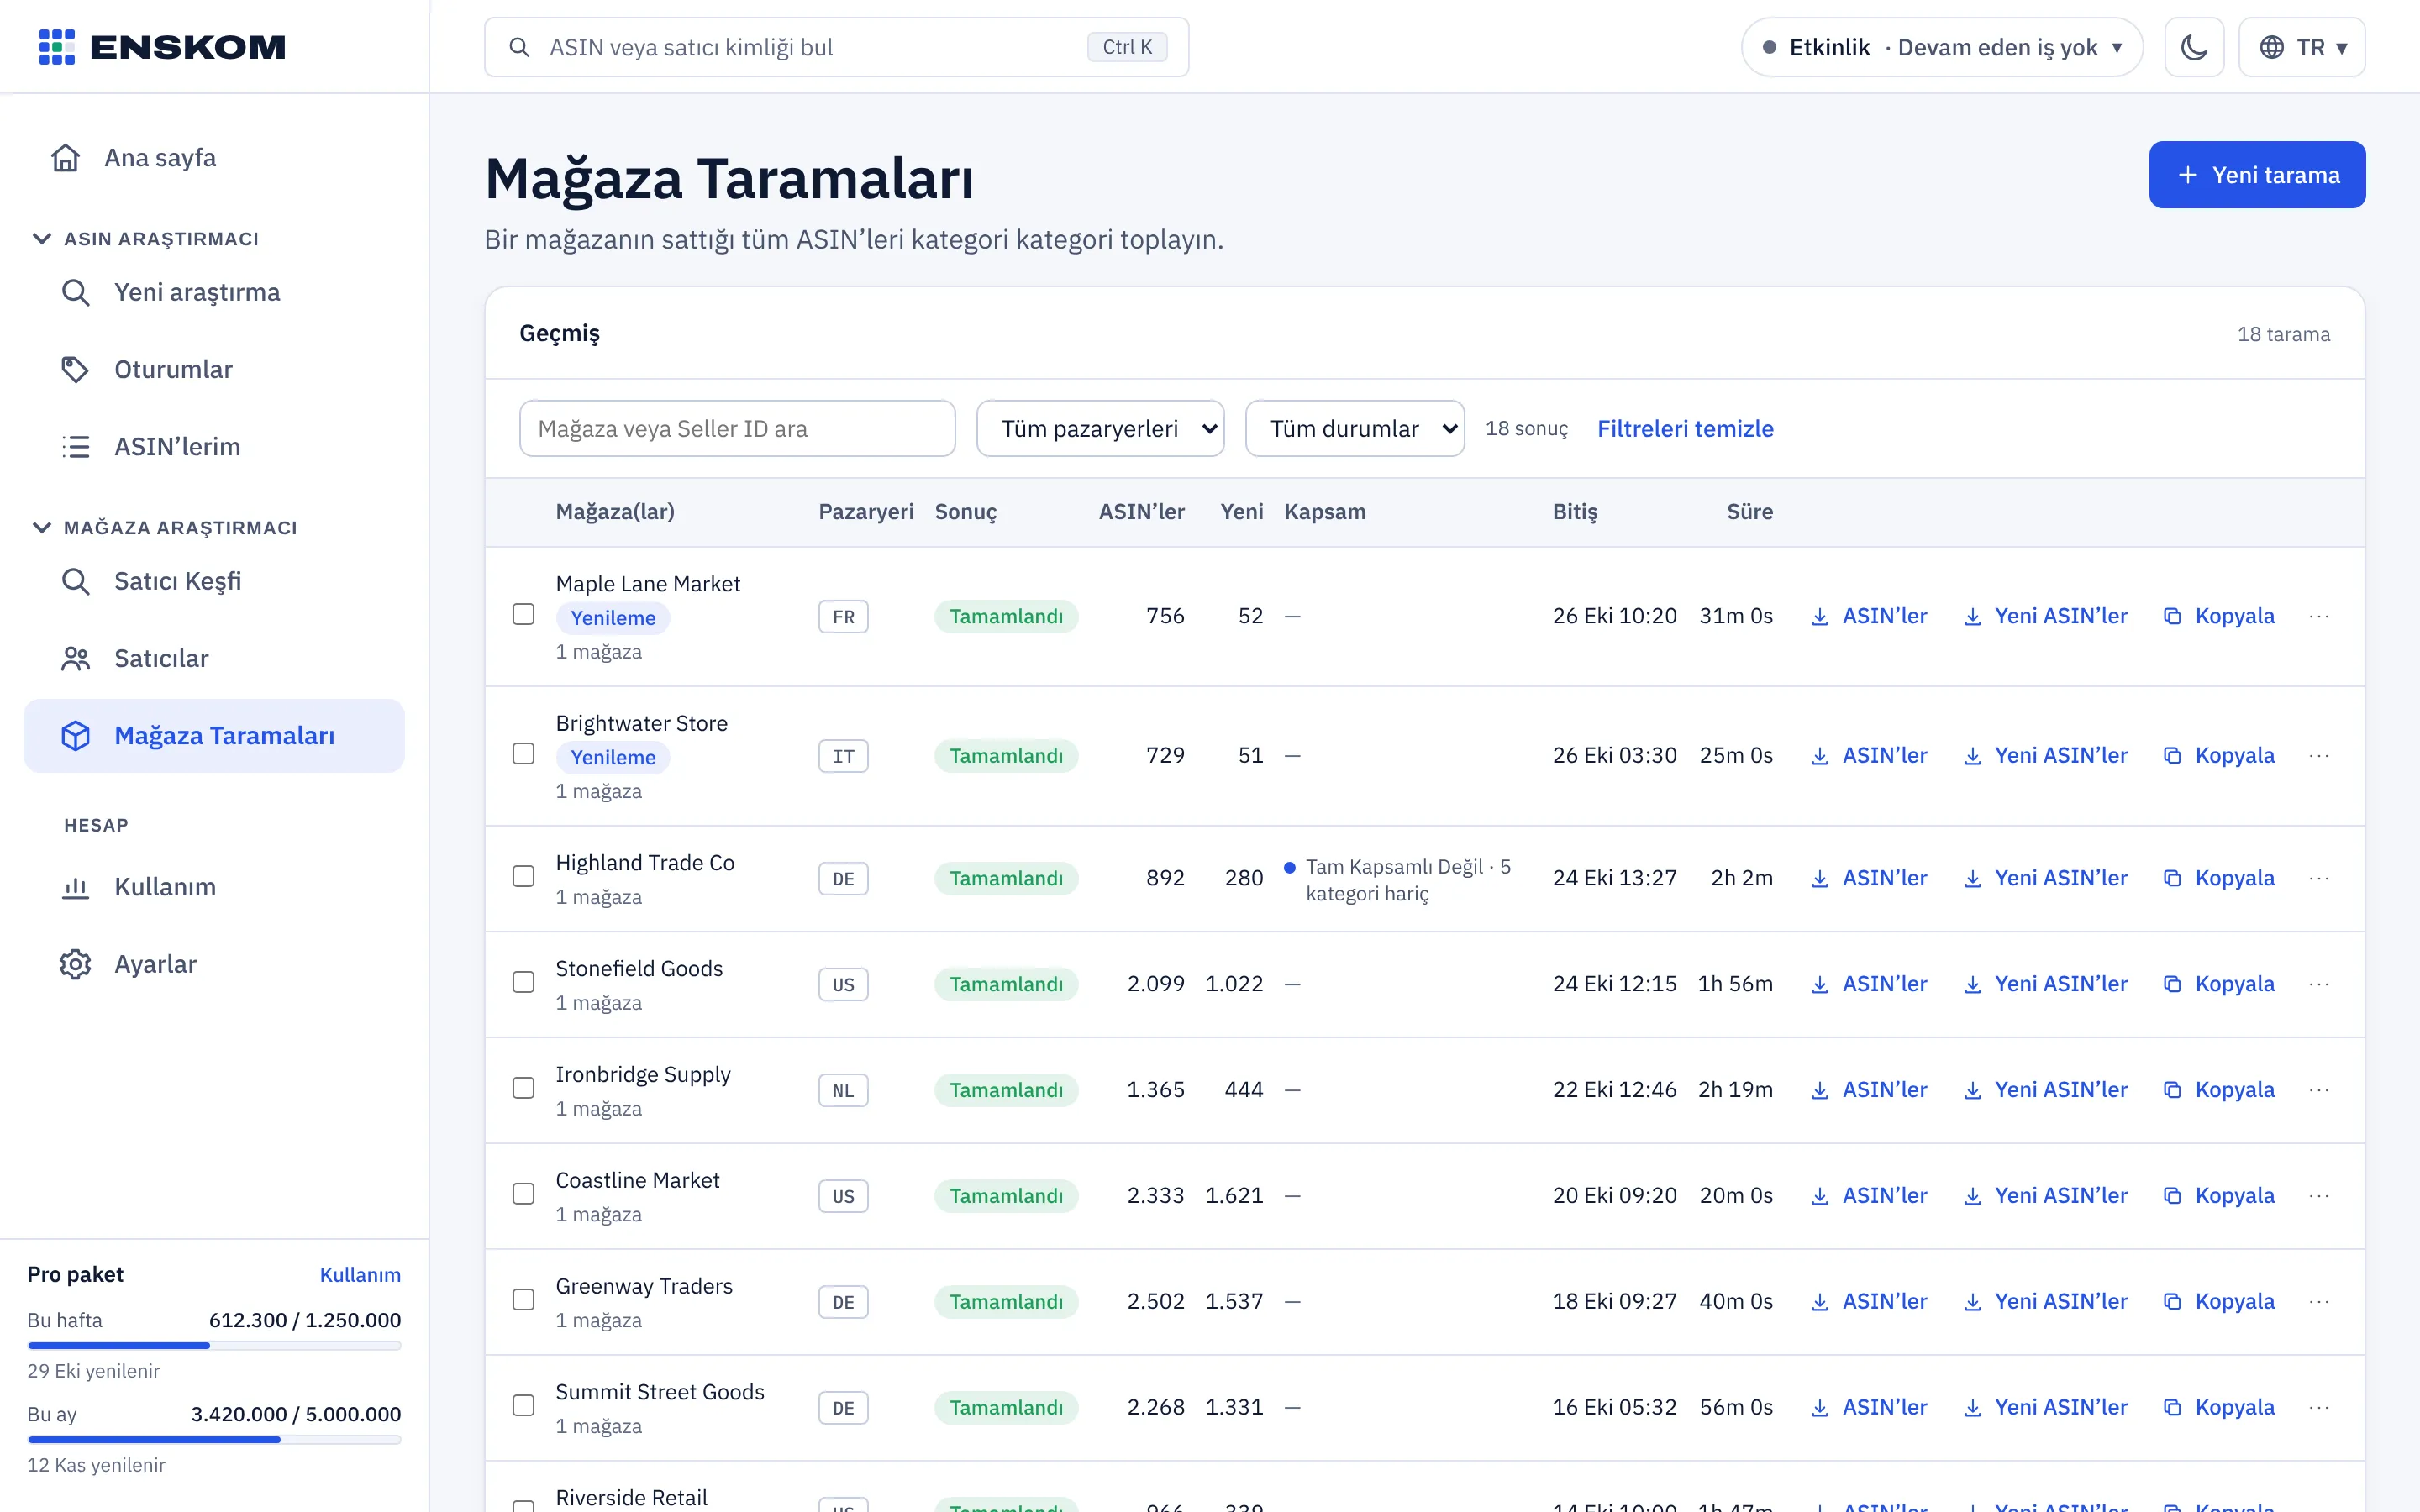Download Yeni ASIN'ler for Stonefield Goods
Screen dimensions: 2420x1512
pyautogui.click(x=2045, y=984)
